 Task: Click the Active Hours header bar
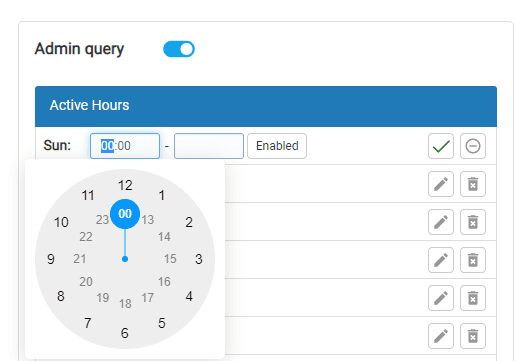tap(266, 106)
